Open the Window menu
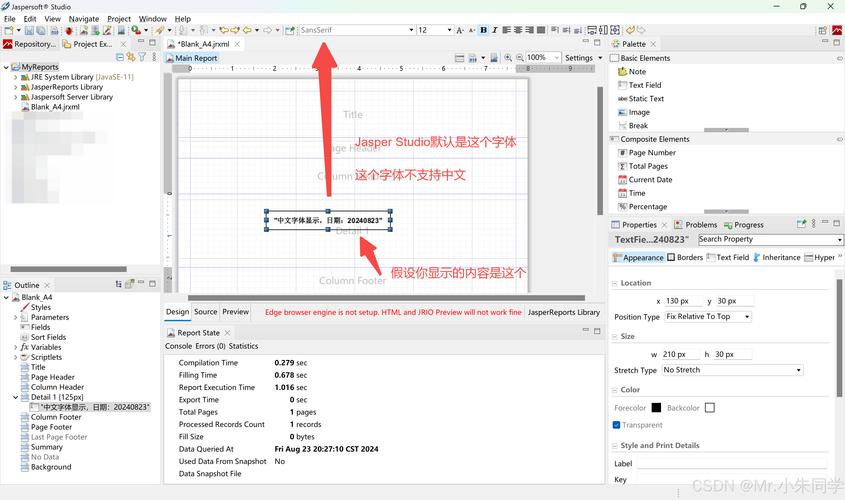Screen dimensions: 845x500 [x=153, y=18]
